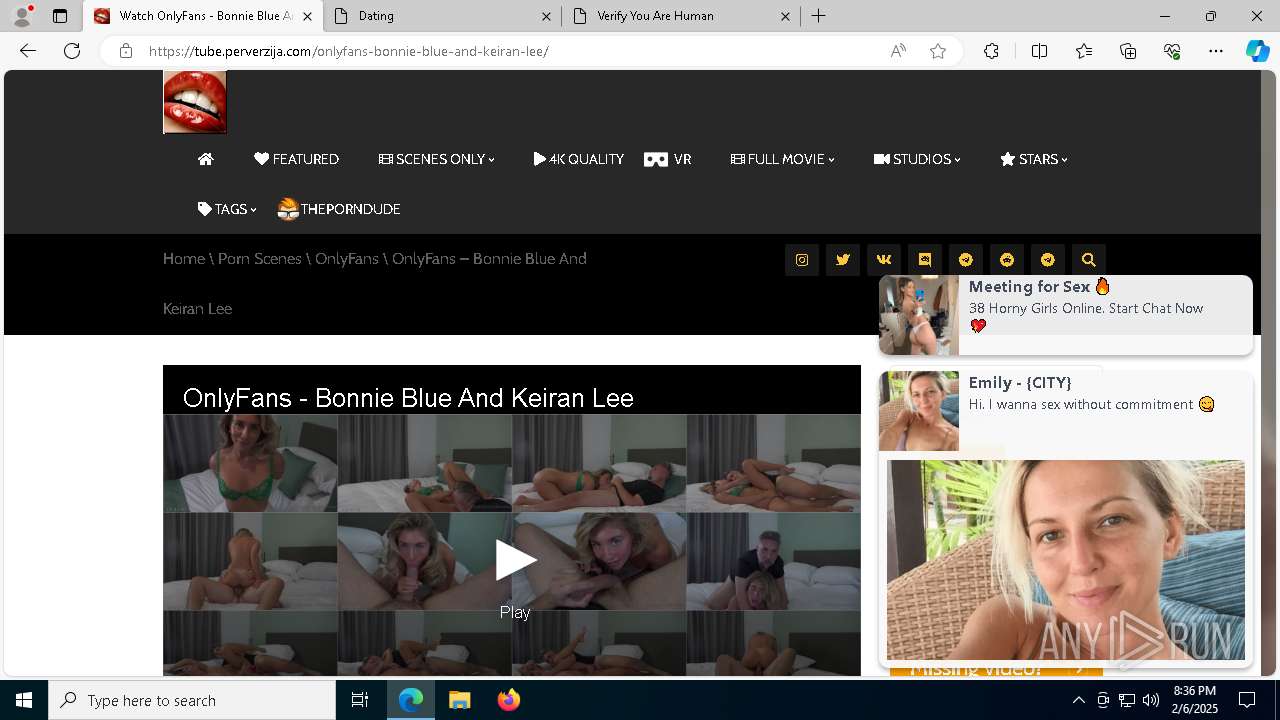Click the site logo
Viewport: 1280px width, 720px height.
[x=195, y=102]
